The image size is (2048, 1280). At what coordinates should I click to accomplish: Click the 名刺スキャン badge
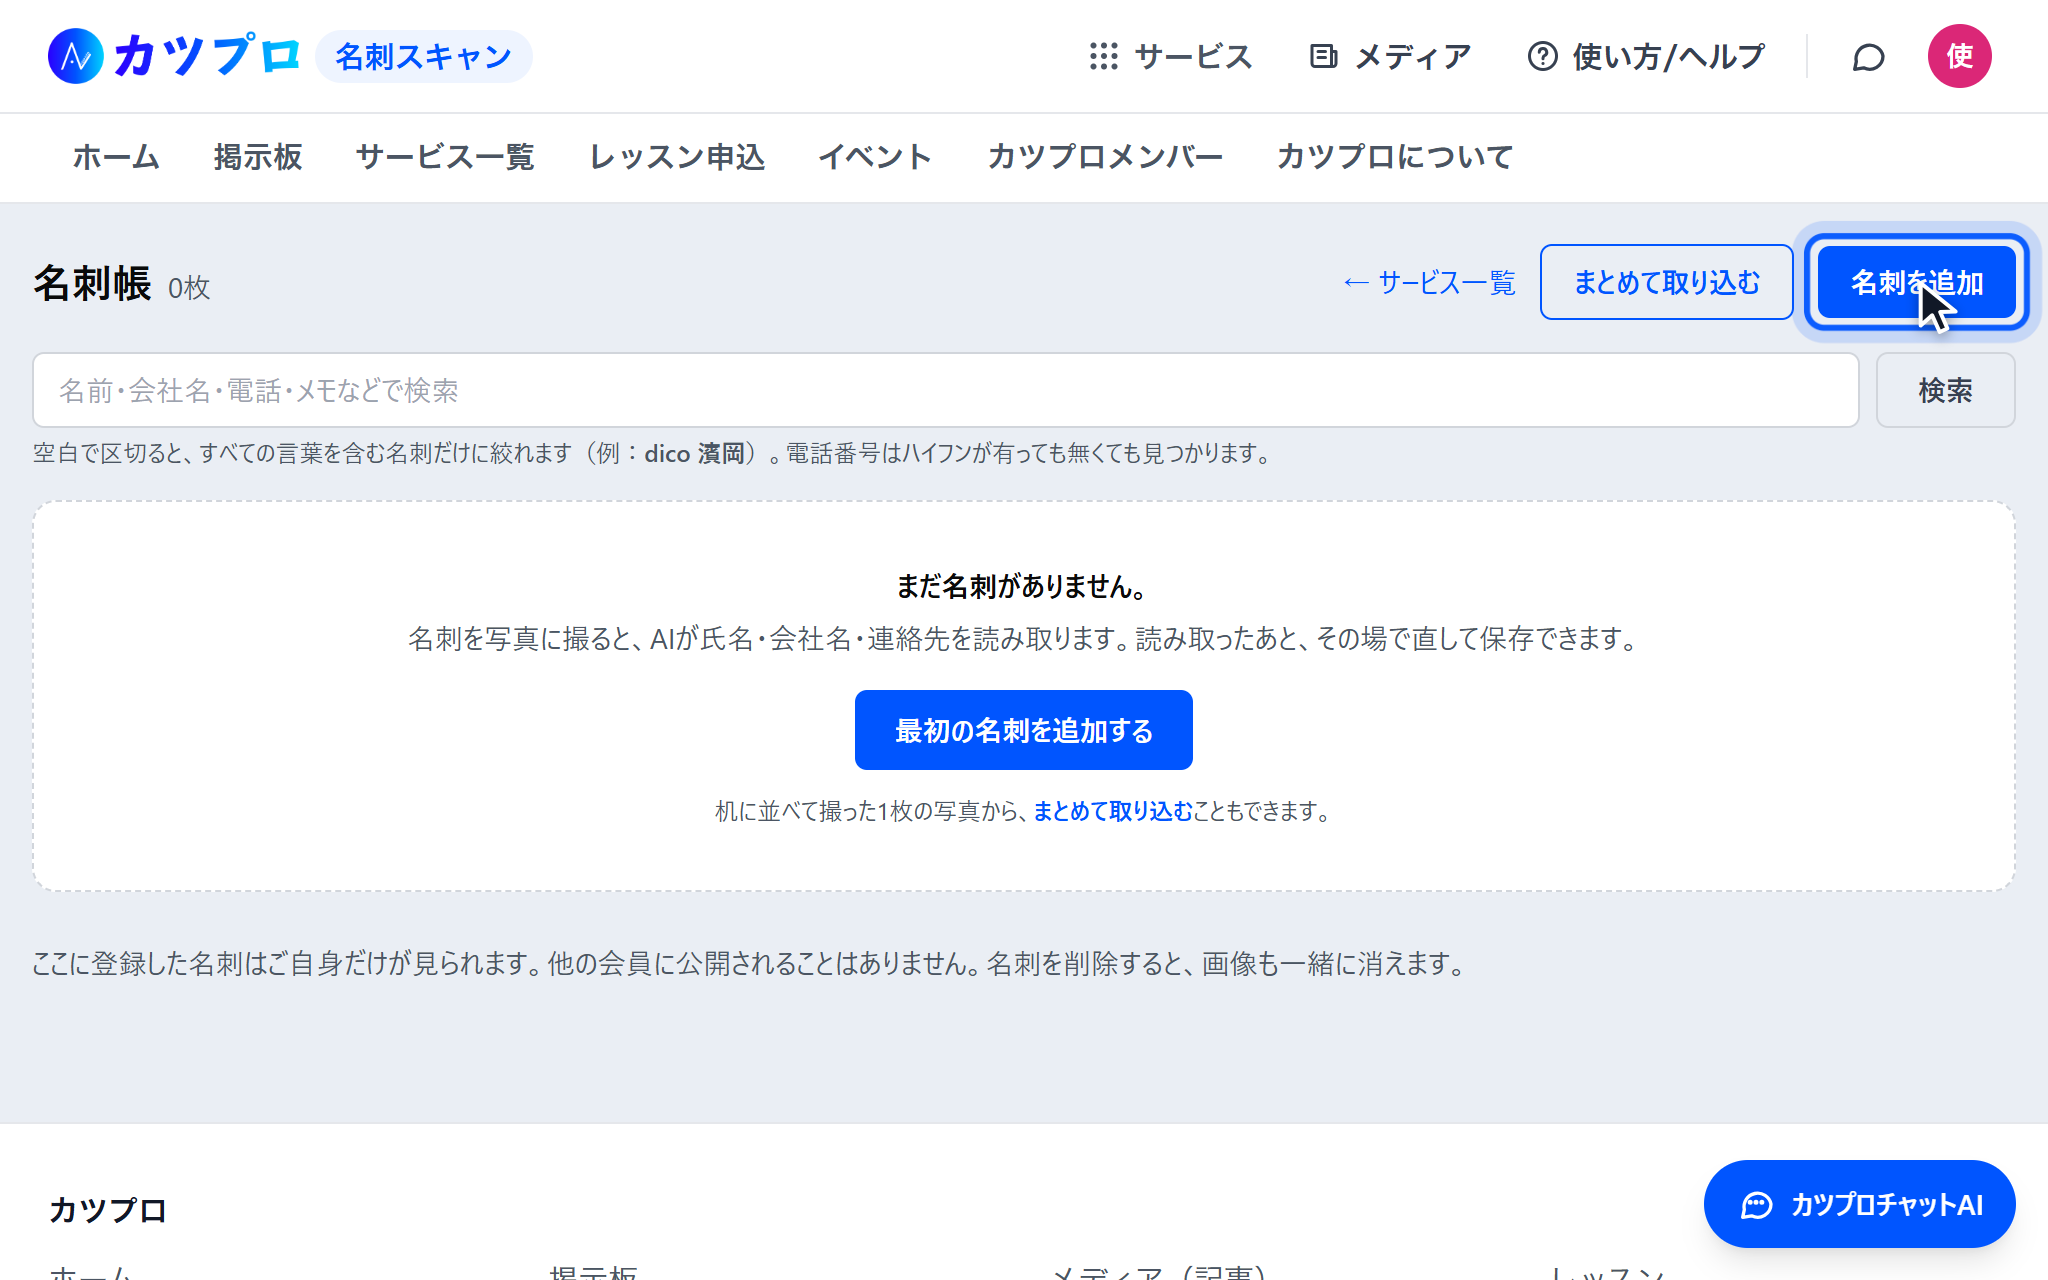(424, 56)
